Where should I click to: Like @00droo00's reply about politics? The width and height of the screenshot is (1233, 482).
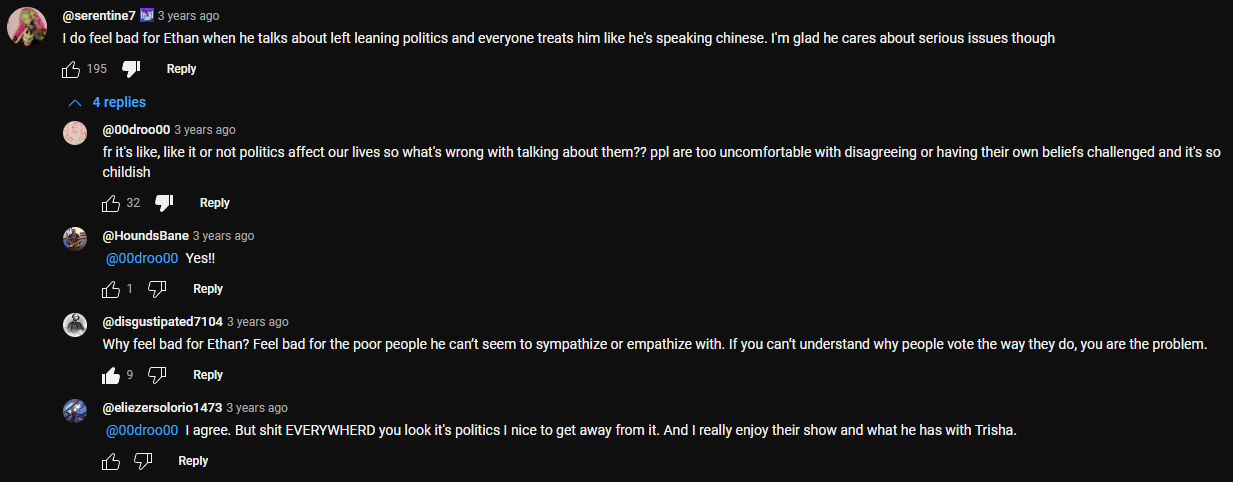[111, 203]
